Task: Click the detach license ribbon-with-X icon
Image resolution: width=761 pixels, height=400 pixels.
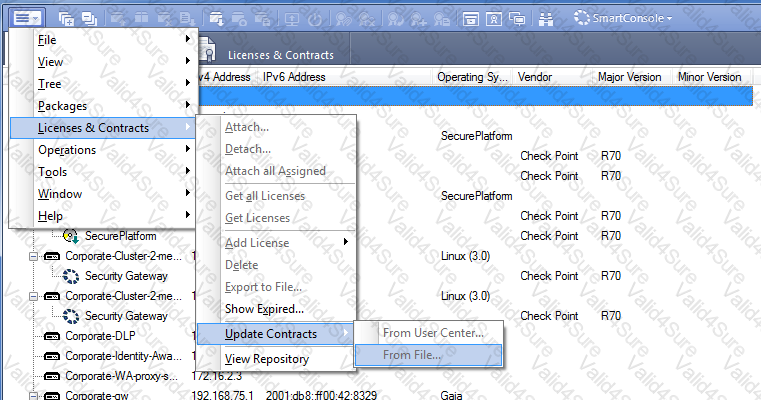Action: (367, 19)
